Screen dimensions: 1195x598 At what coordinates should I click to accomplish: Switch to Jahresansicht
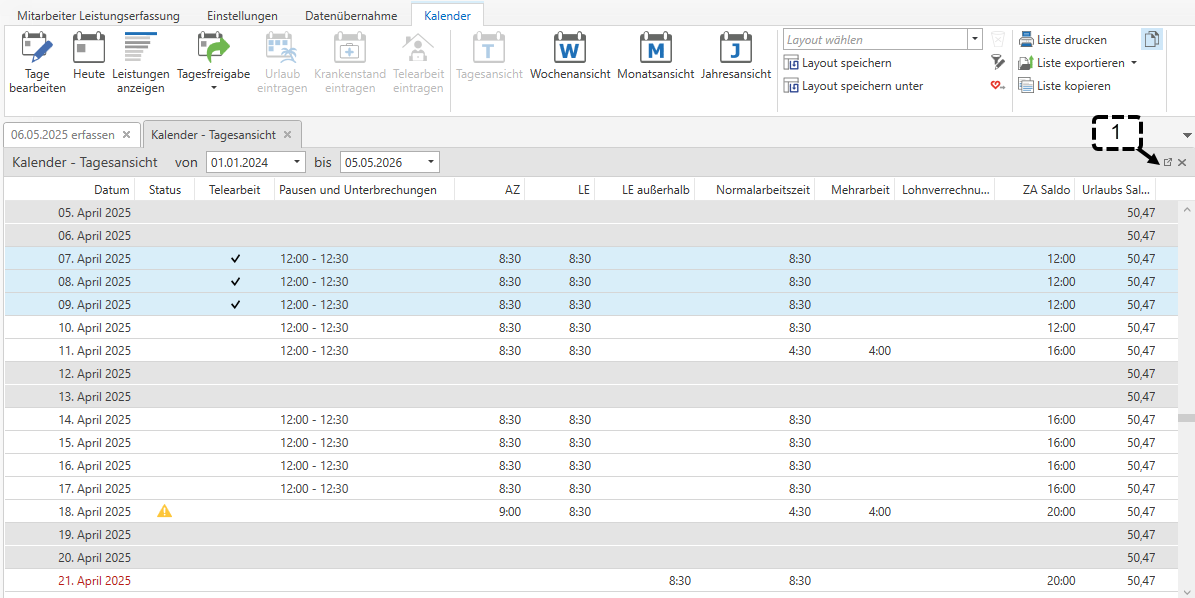pyautogui.click(x=736, y=58)
